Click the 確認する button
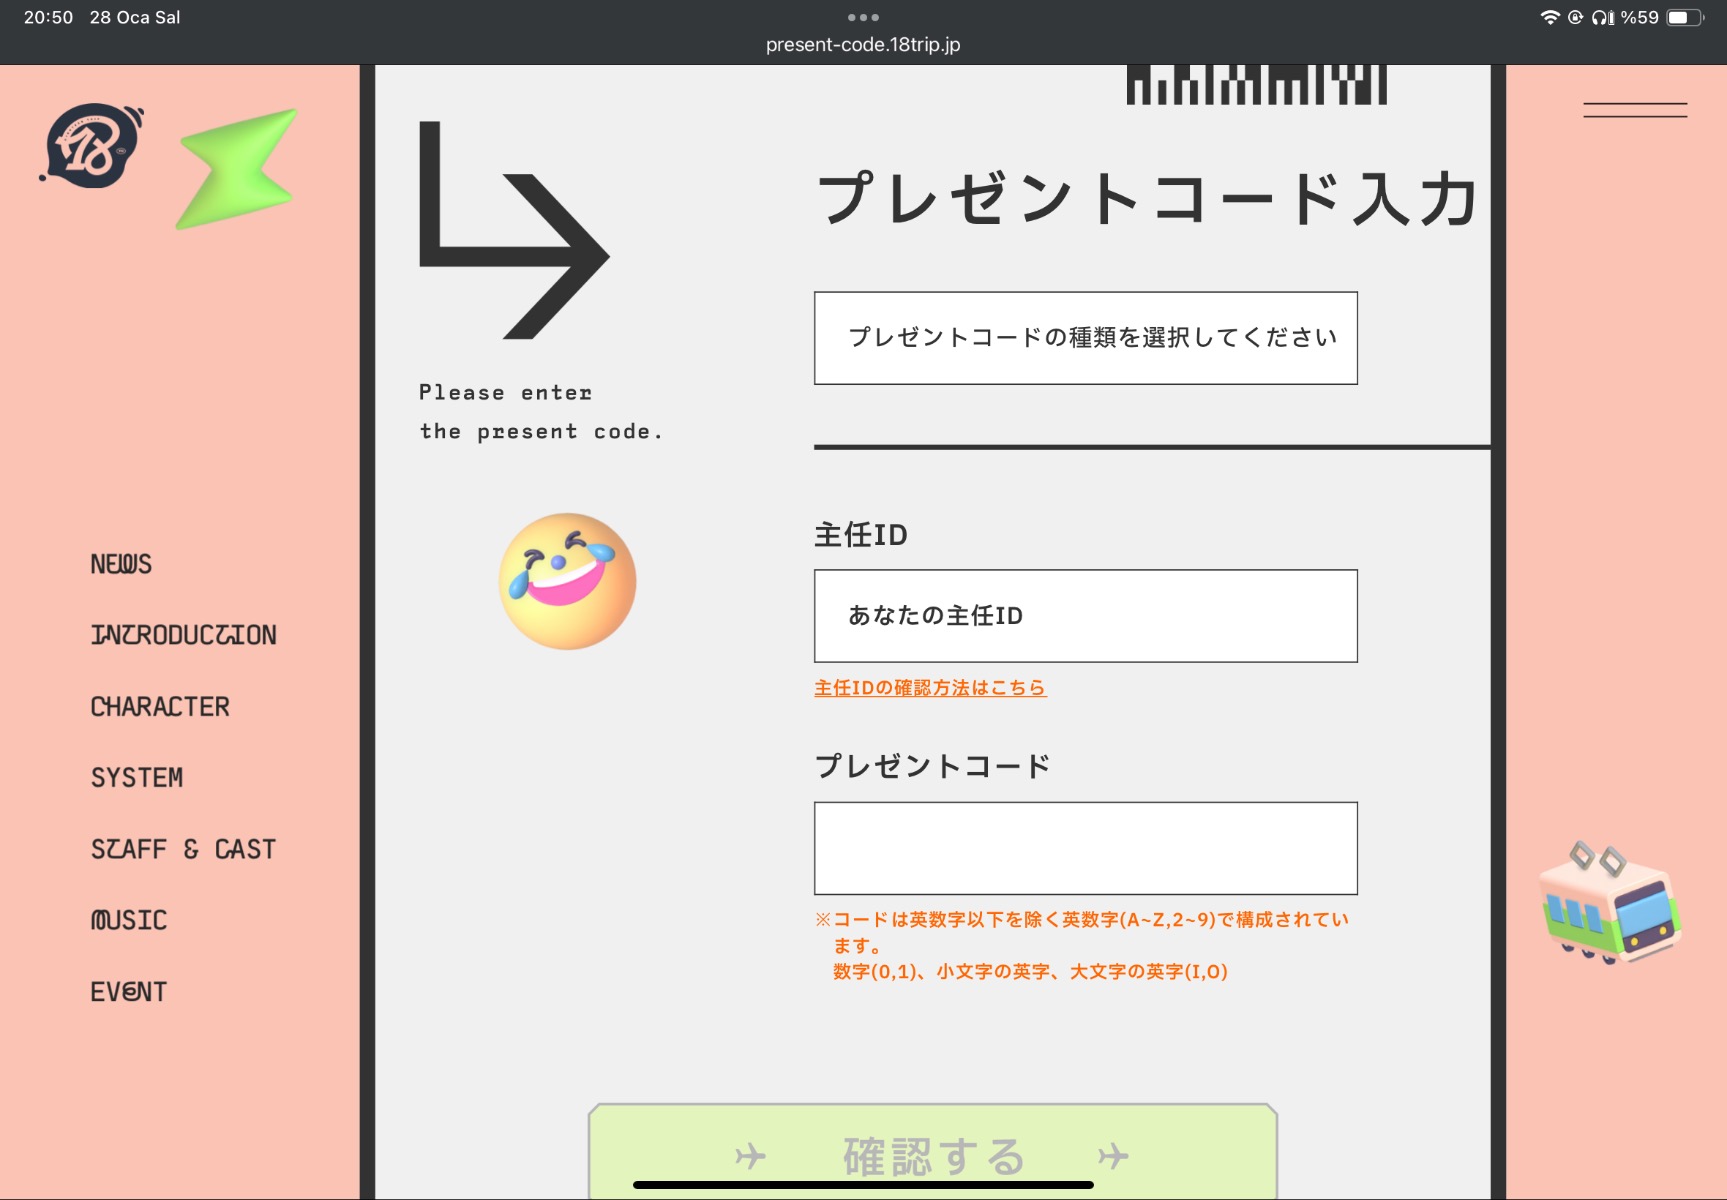 933,1152
